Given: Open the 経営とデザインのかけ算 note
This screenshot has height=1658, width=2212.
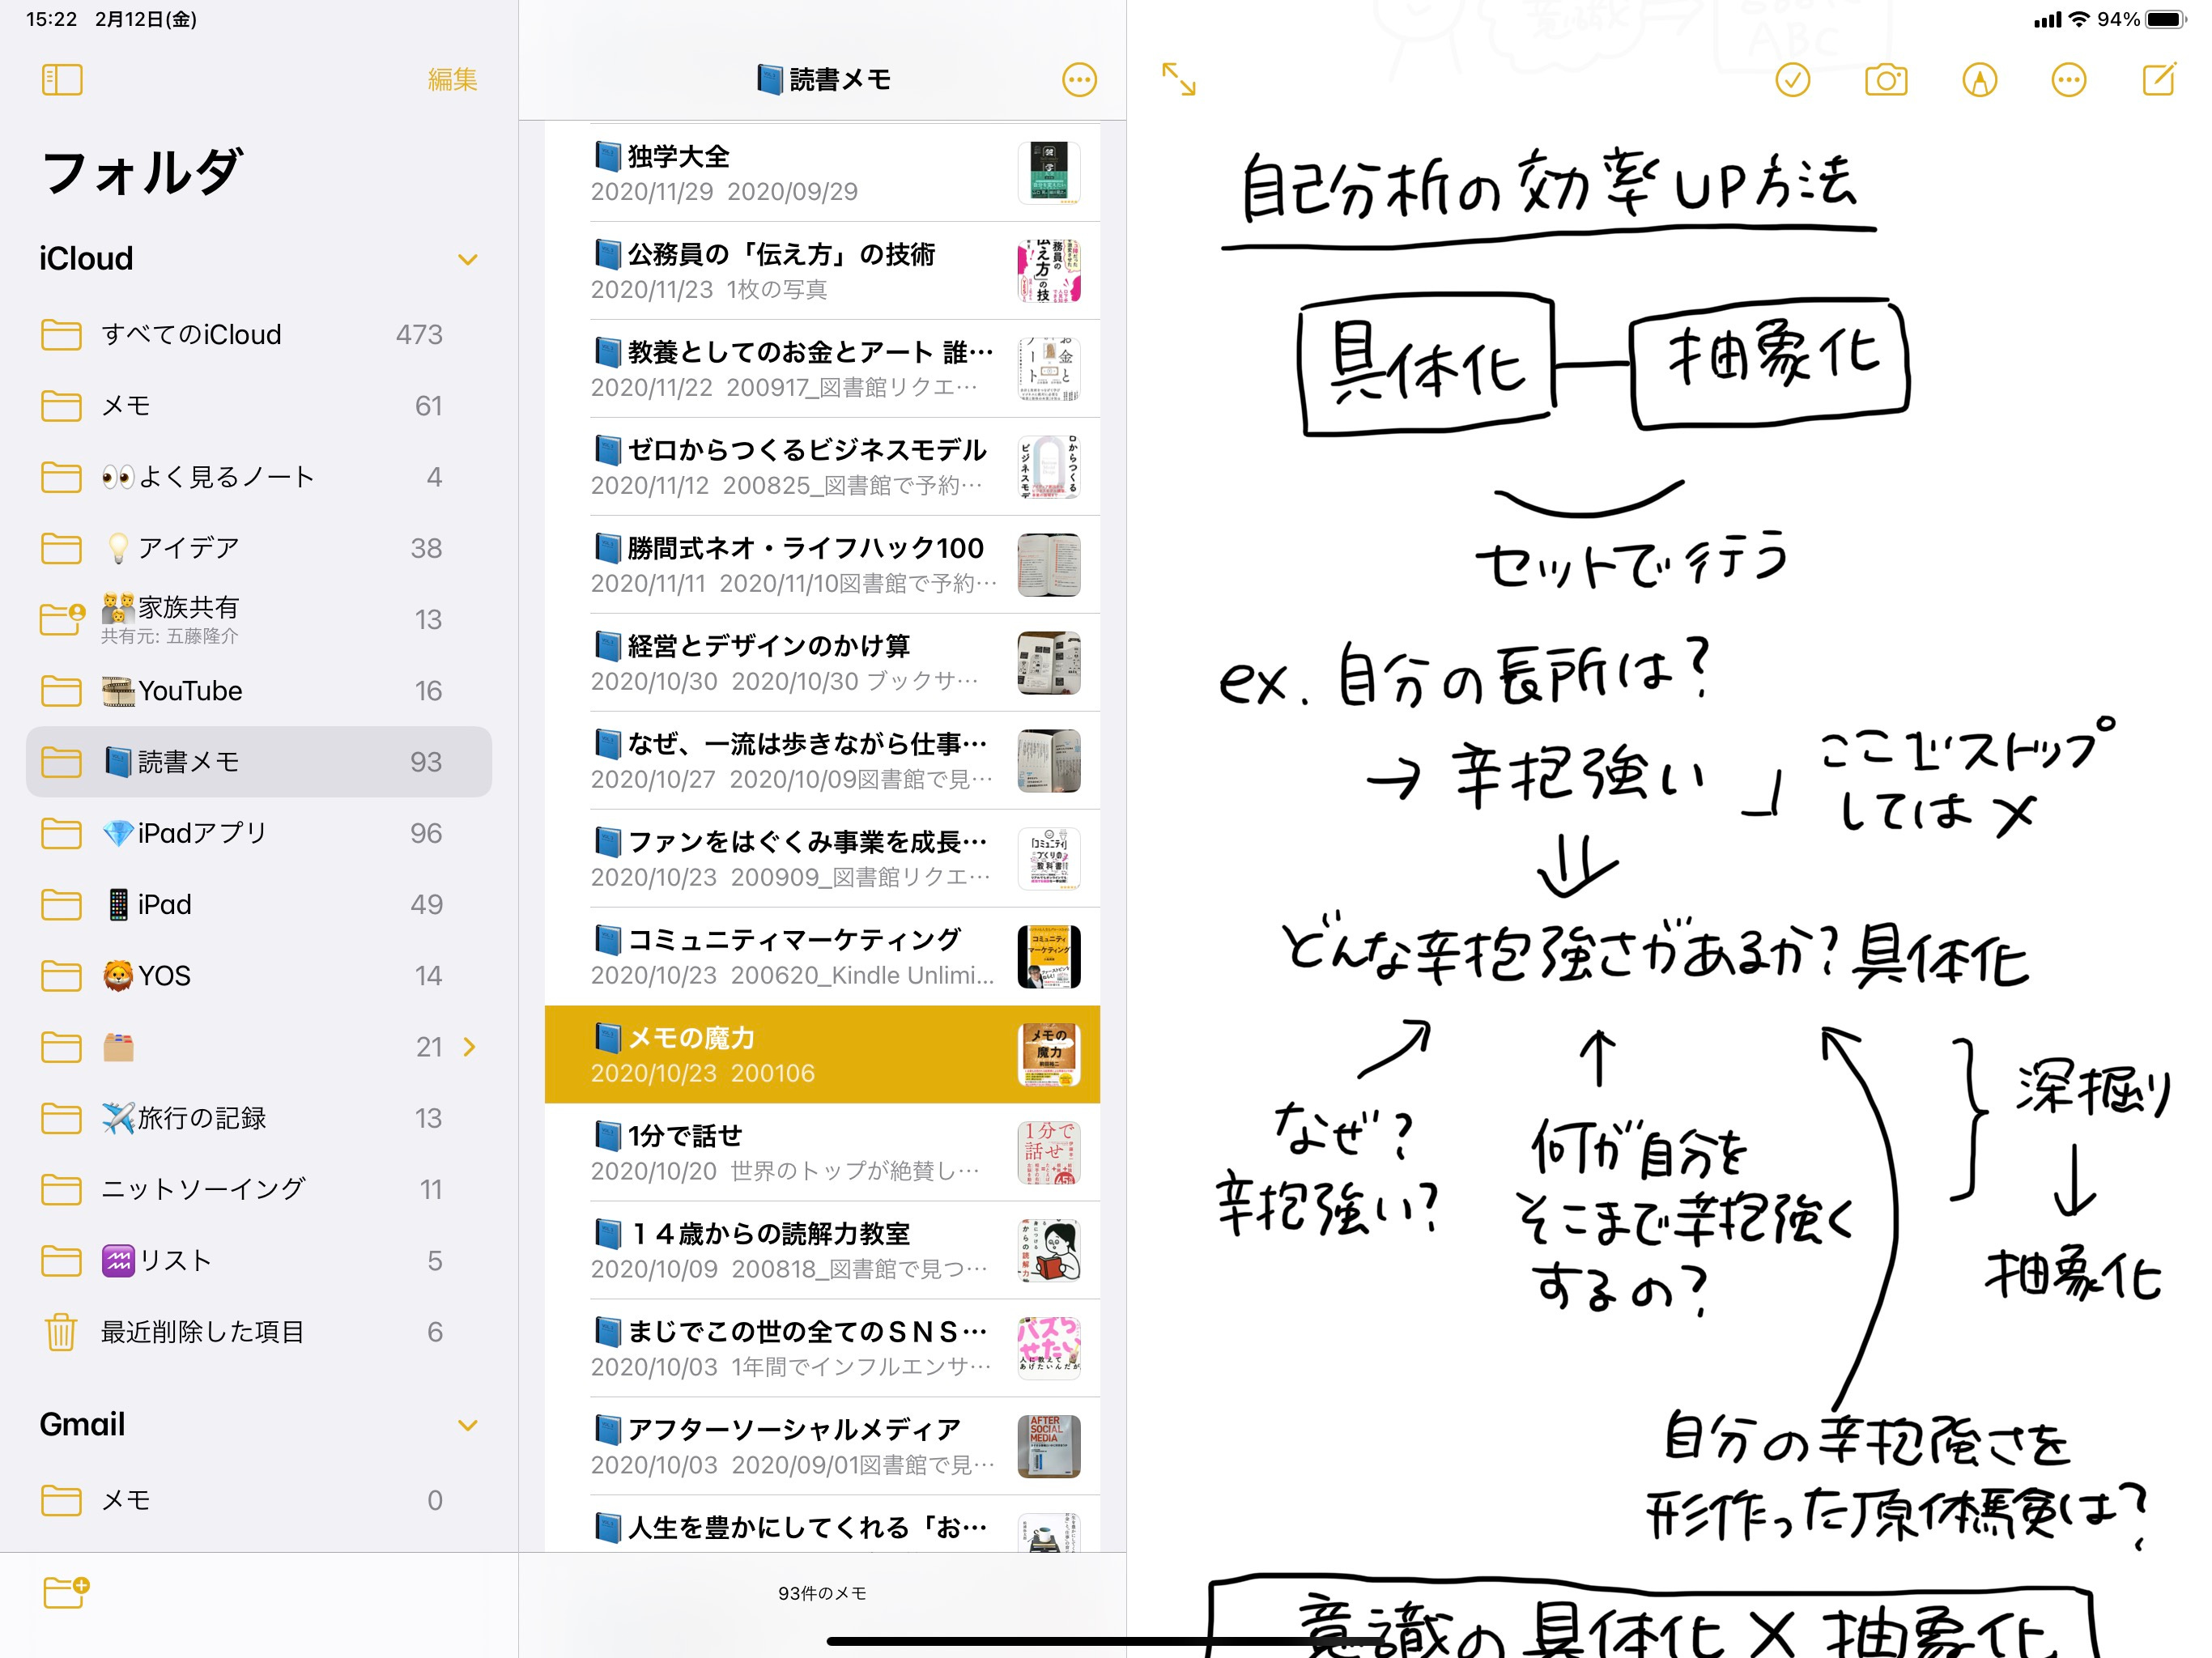Looking at the screenshot, I should point(822,663).
